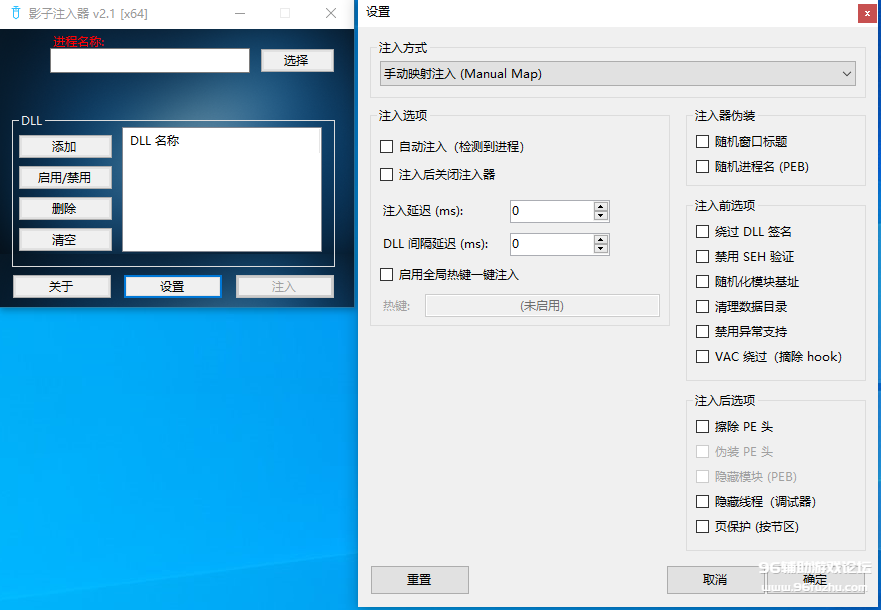Image resolution: width=881 pixels, height=610 pixels.
Task: Click 选择 button to pick process
Action: (x=297, y=61)
